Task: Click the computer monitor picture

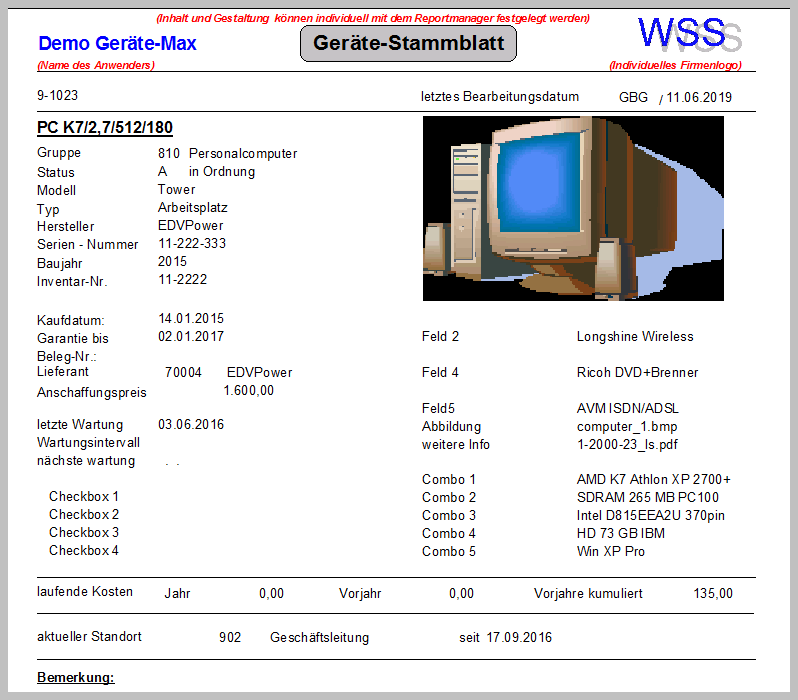Action: point(572,208)
